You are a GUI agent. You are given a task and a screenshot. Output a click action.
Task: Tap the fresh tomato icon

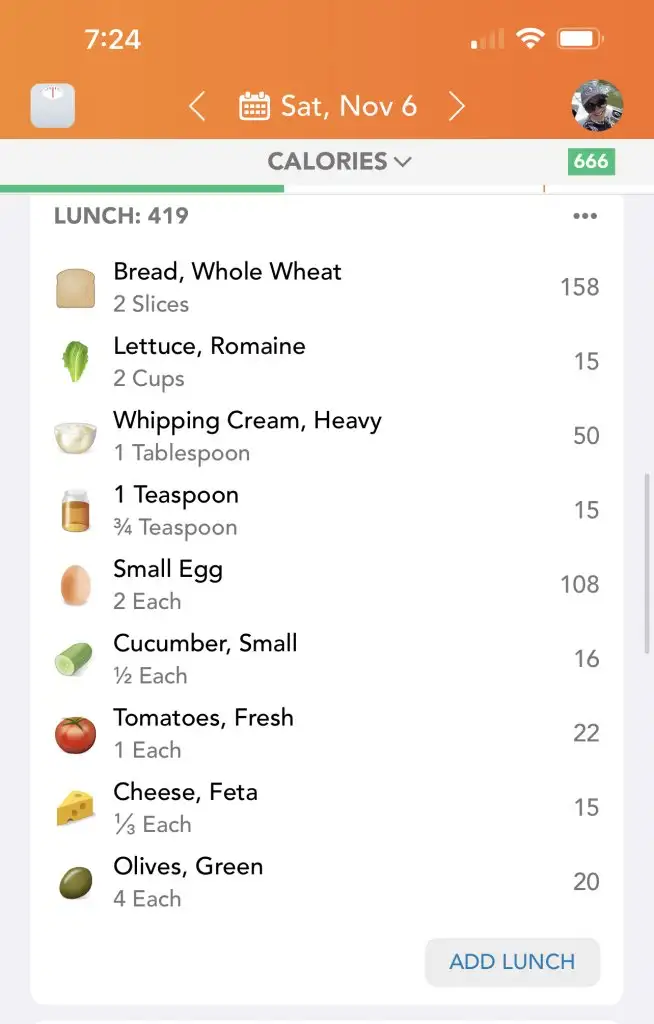[x=75, y=734]
